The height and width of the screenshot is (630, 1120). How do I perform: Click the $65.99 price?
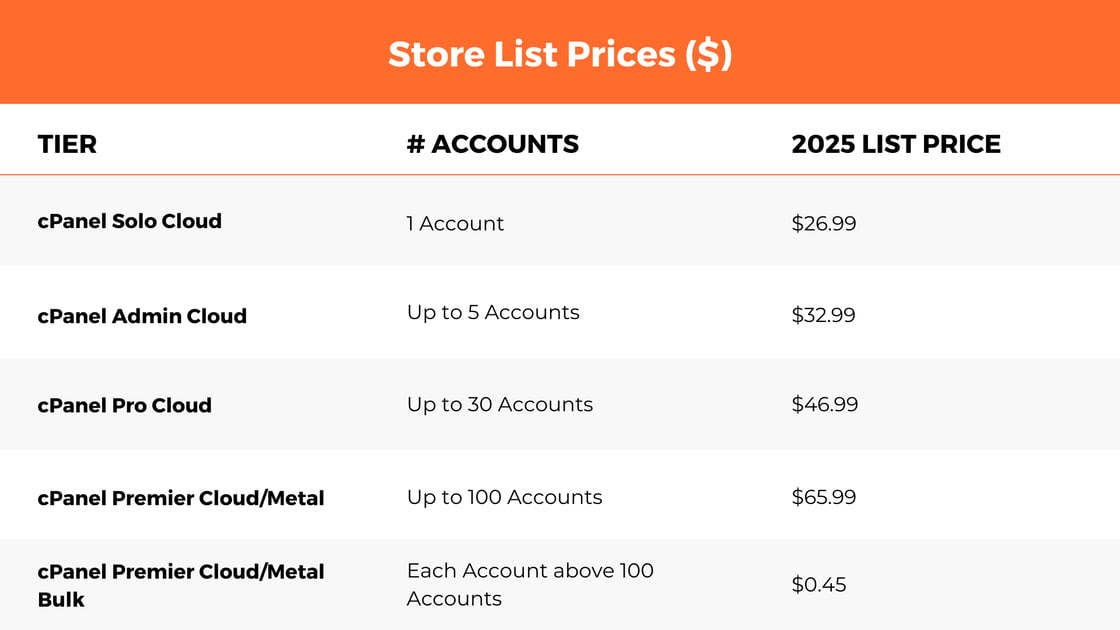point(824,497)
